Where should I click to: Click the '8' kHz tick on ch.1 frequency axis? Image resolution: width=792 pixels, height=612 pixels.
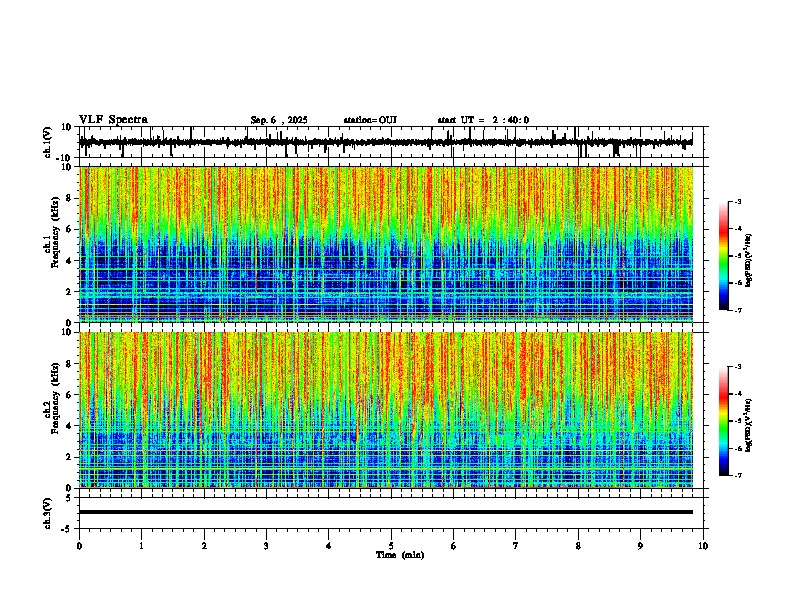(70, 198)
